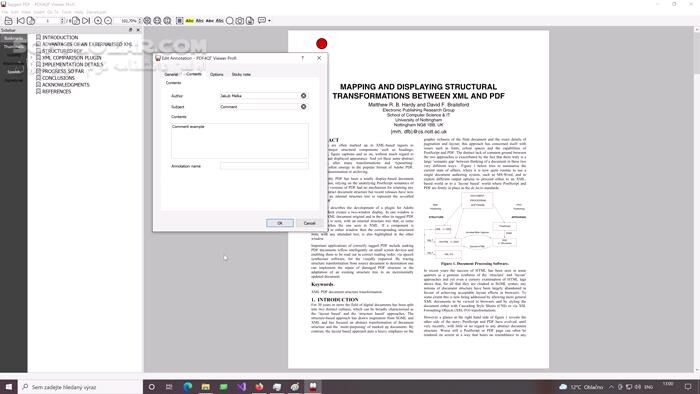This screenshot has width=700, height=394.
Task: Click the screenshot camera tool
Action: [x=240, y=21]
